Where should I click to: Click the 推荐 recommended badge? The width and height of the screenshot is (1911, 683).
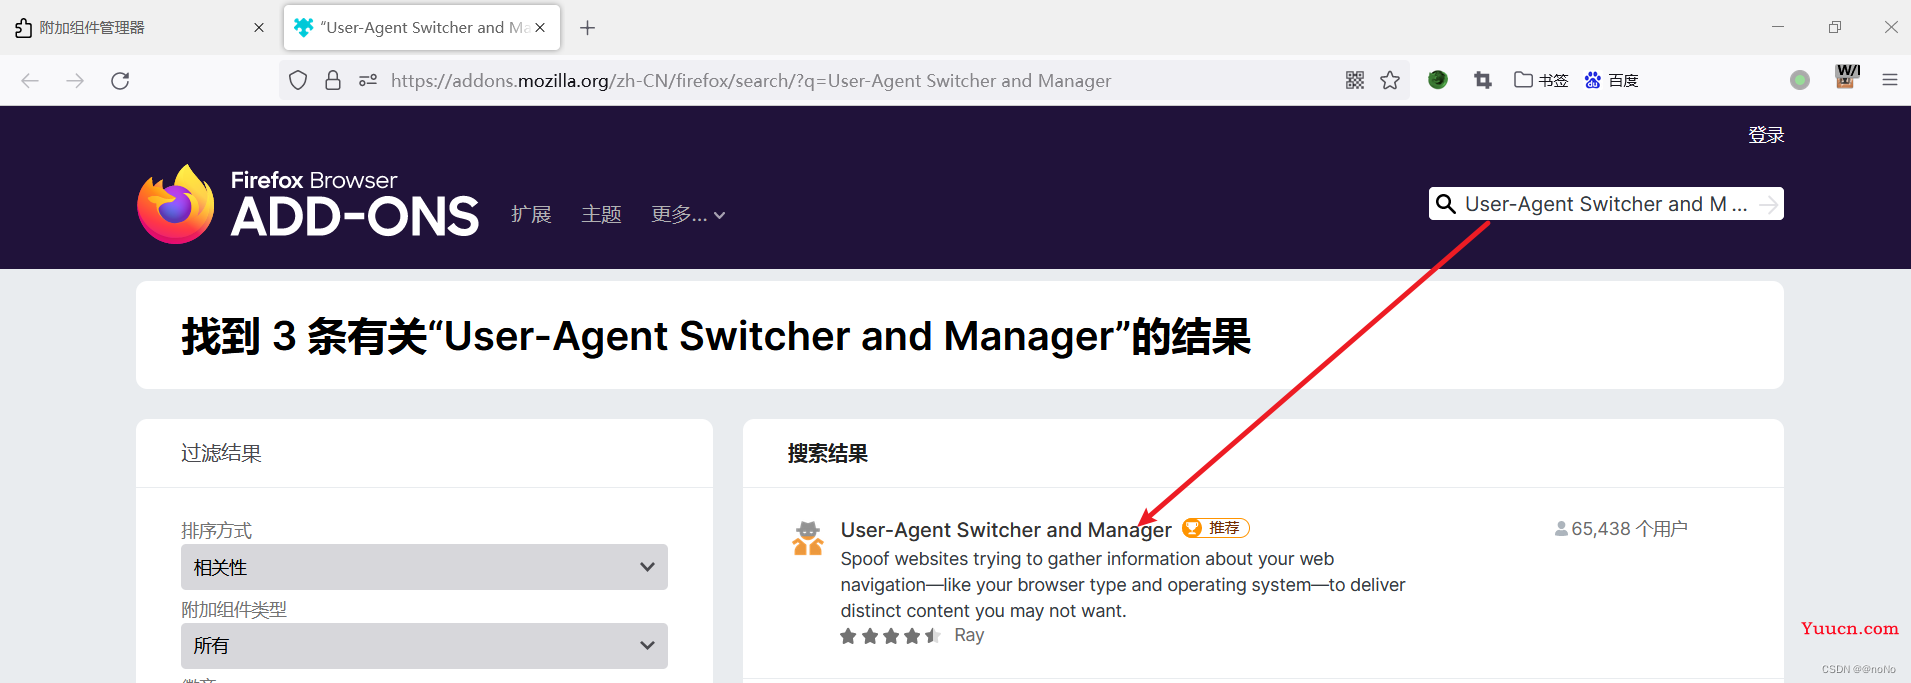coord(1216,528)
